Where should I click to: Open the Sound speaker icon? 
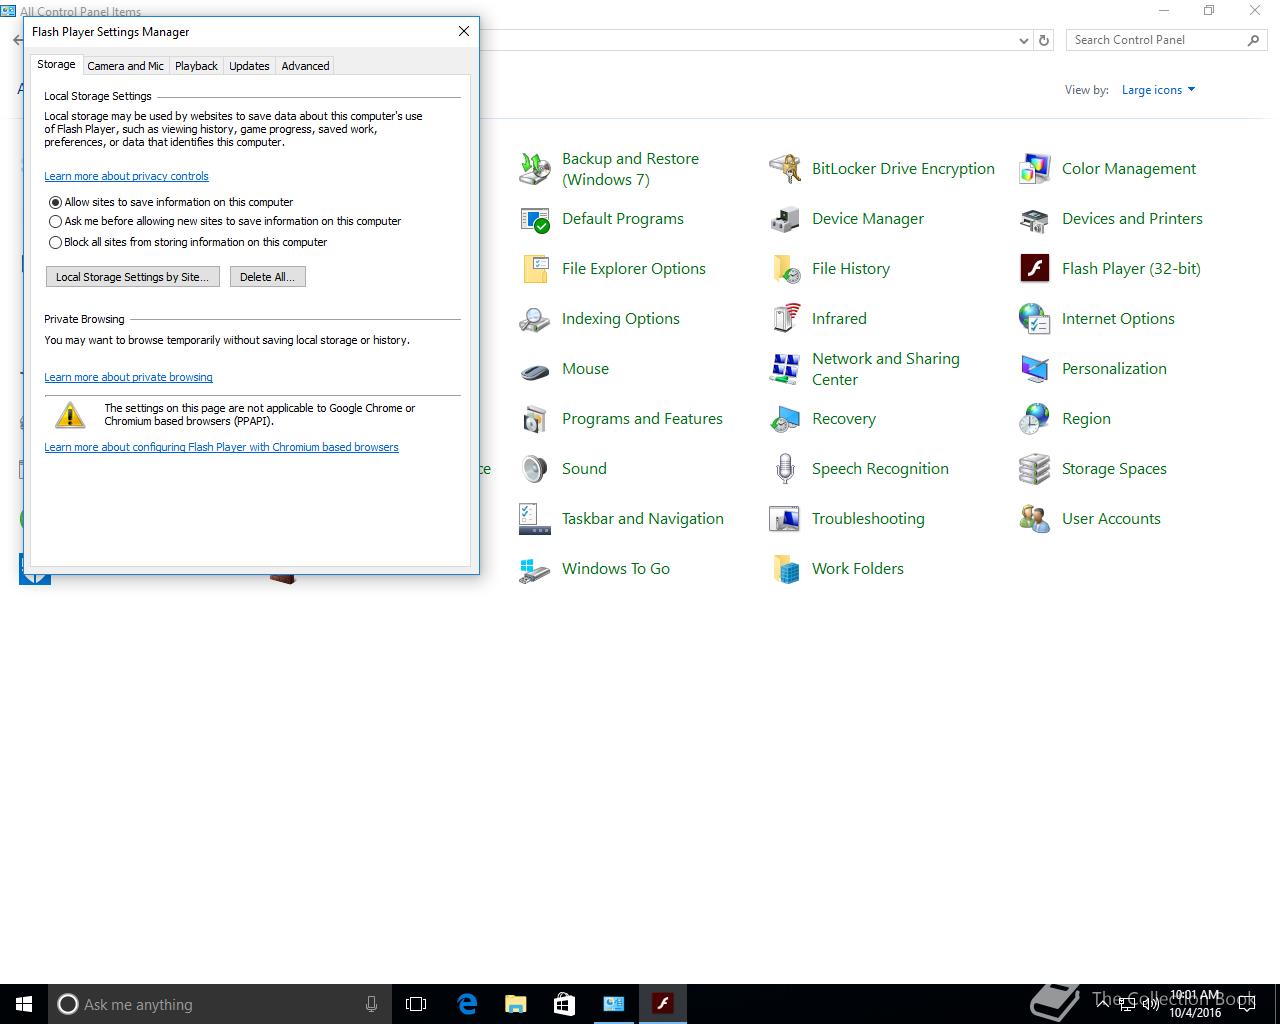click(535, 469)
